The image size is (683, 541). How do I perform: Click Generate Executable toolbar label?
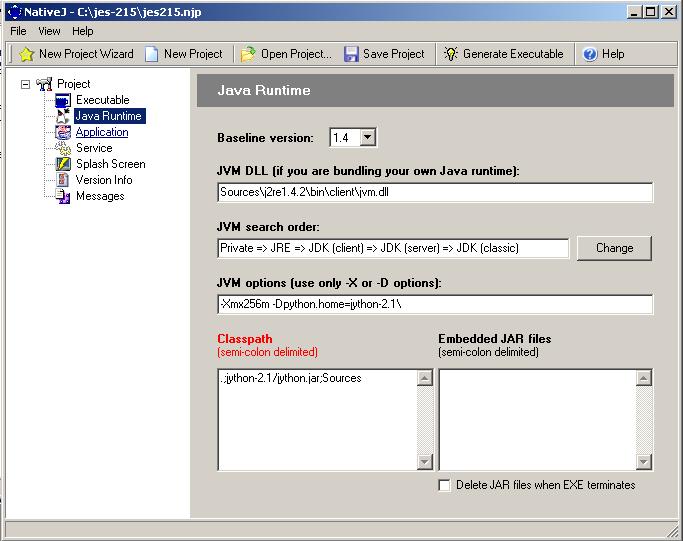(513, 54)
